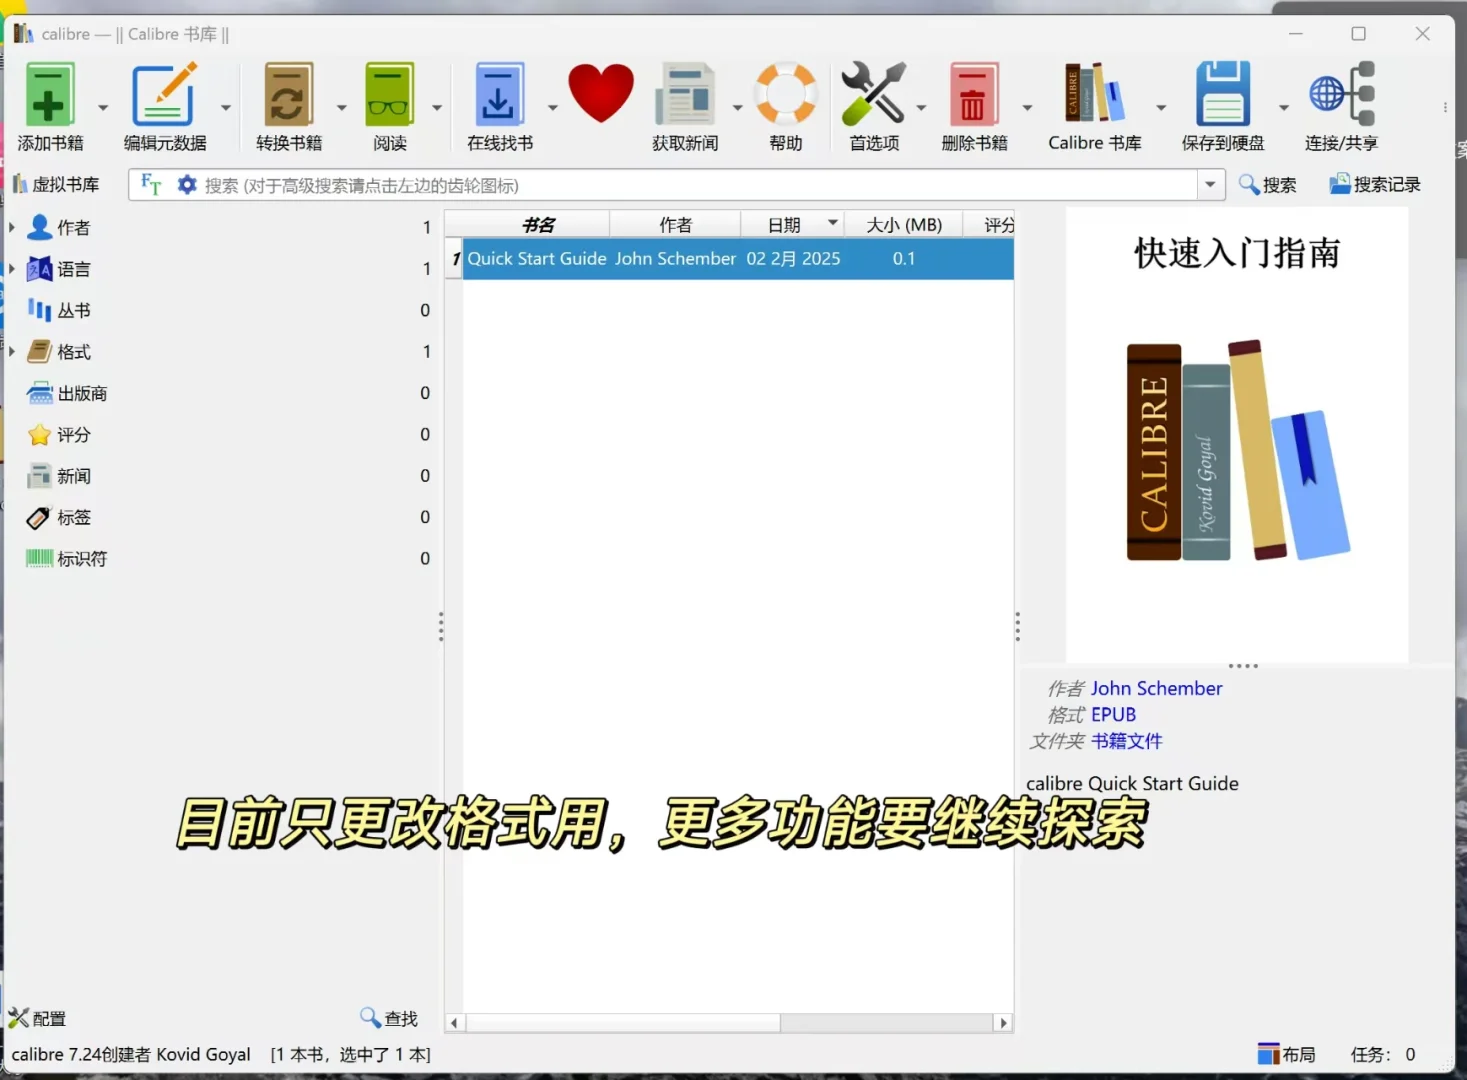Image resolution: width=1467 pixels, height=1080 pixels.
Task: Click the Connect/share (连接/共享) icon
Action: 1342,94
